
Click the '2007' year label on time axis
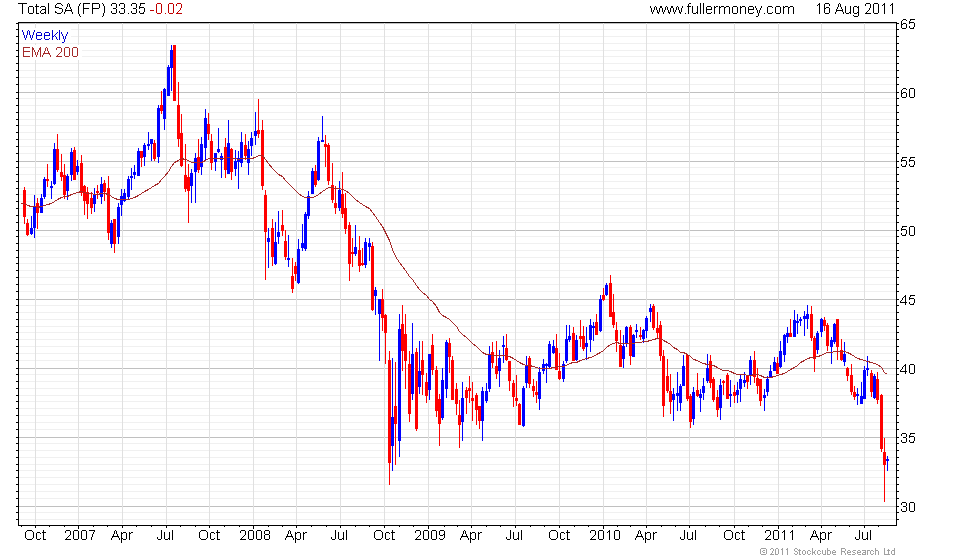[x=79, y=536]
